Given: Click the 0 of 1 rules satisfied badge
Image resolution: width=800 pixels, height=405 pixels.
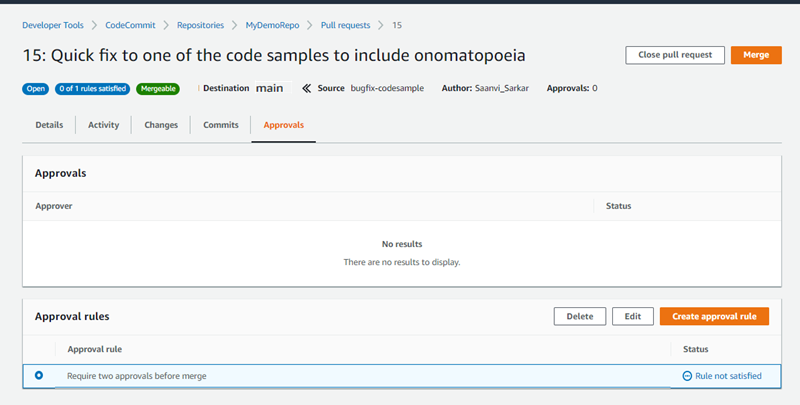Looking at the screenshot, I should point(91,89).
